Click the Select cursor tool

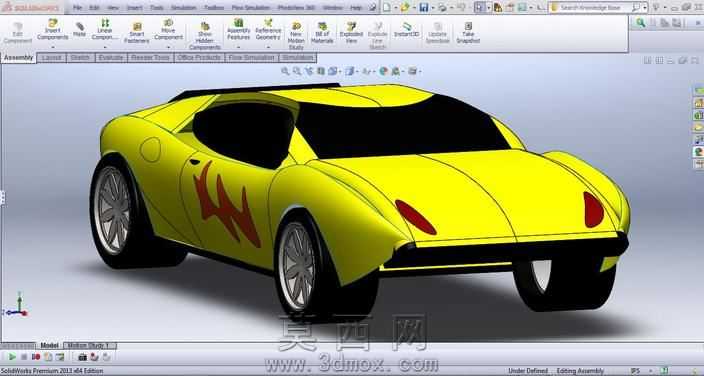click(480, 7)
